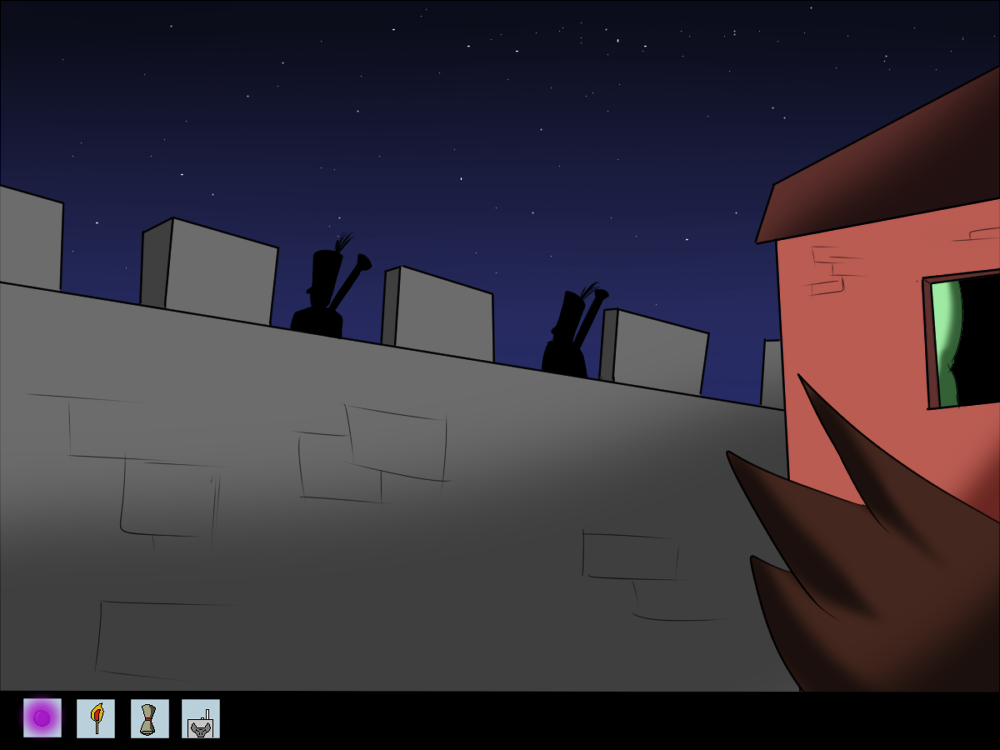Click the left guard's rifle
Viewport: 1000px width, 750px height.
(350, 278)
